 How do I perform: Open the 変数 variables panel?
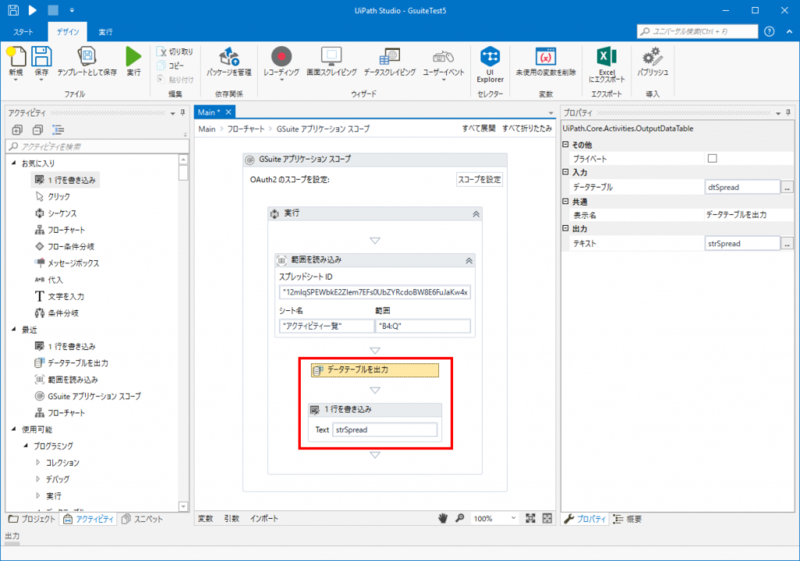(x=206, y=519)
